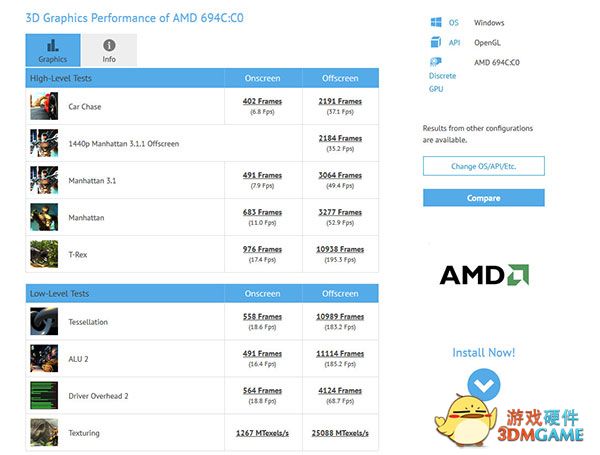600x455 pixels.
Task: Click the 1440p Manhattan 3.1.1 Offscreen label
Action: click(x=124, y=144)
